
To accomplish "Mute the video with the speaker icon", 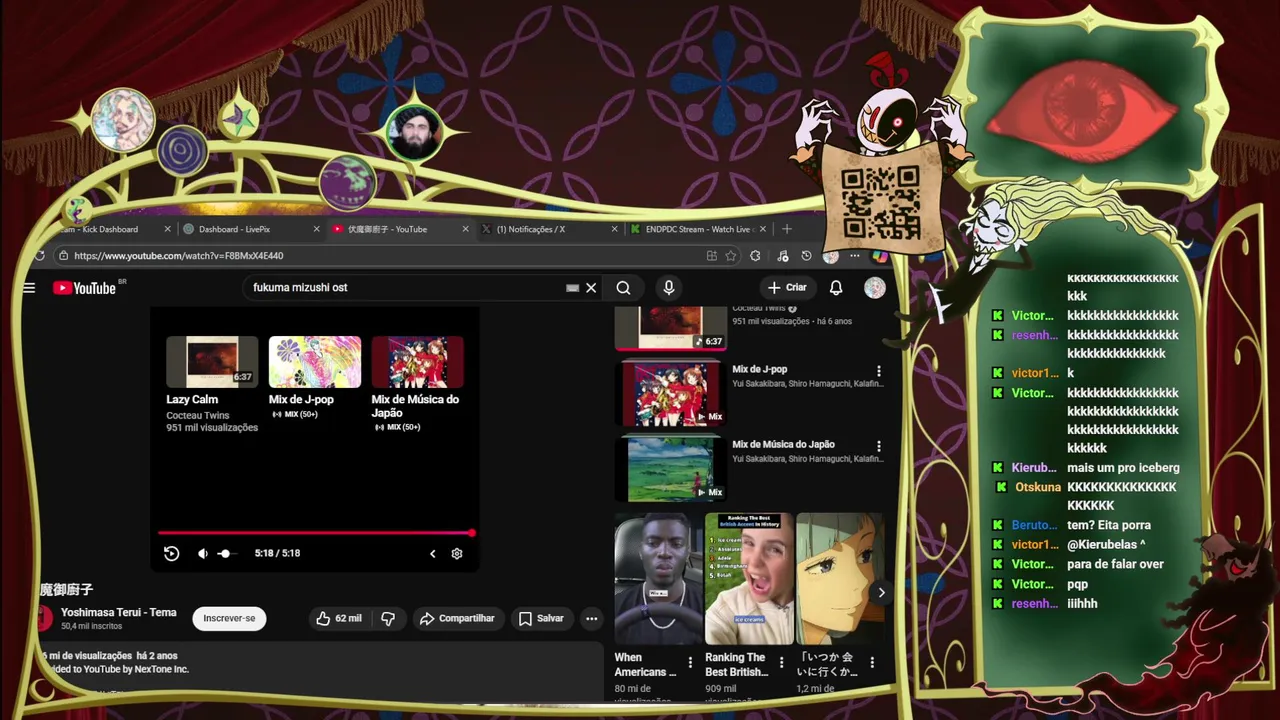I will tap(203, 553).
